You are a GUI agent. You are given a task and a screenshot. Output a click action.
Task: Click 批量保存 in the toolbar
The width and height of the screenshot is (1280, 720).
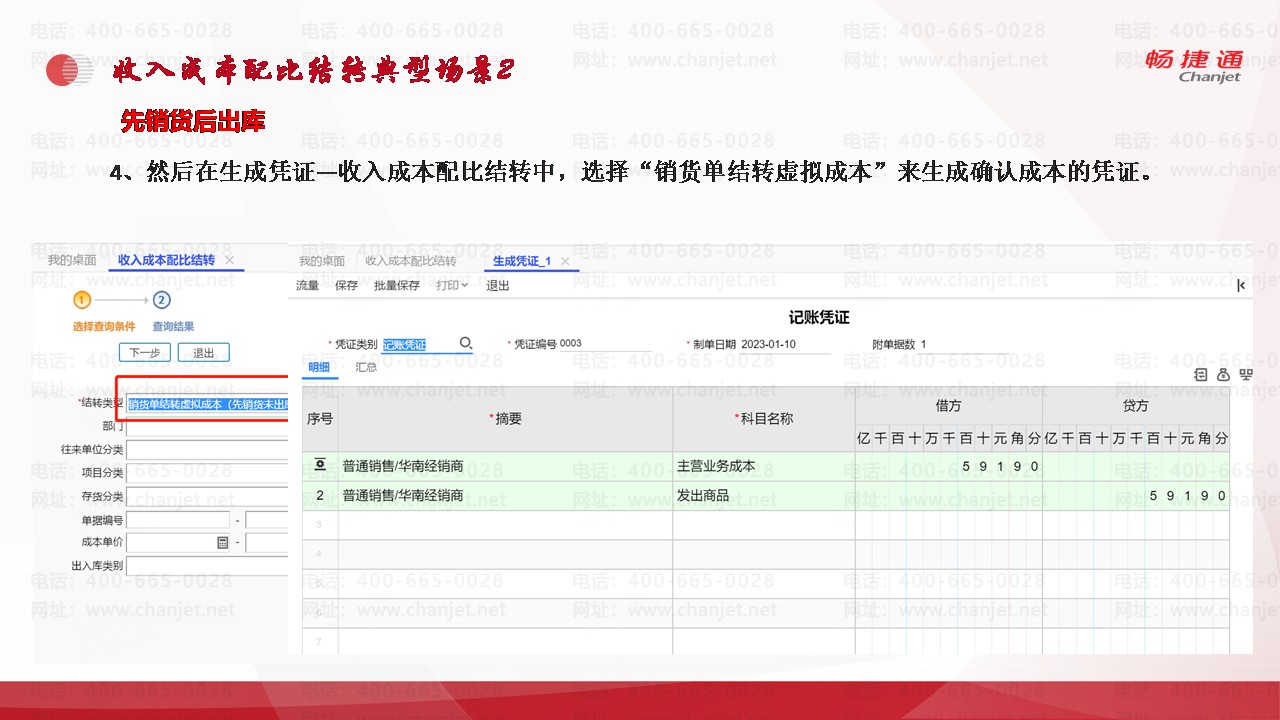pyautogui.click(x=396, y=286)
